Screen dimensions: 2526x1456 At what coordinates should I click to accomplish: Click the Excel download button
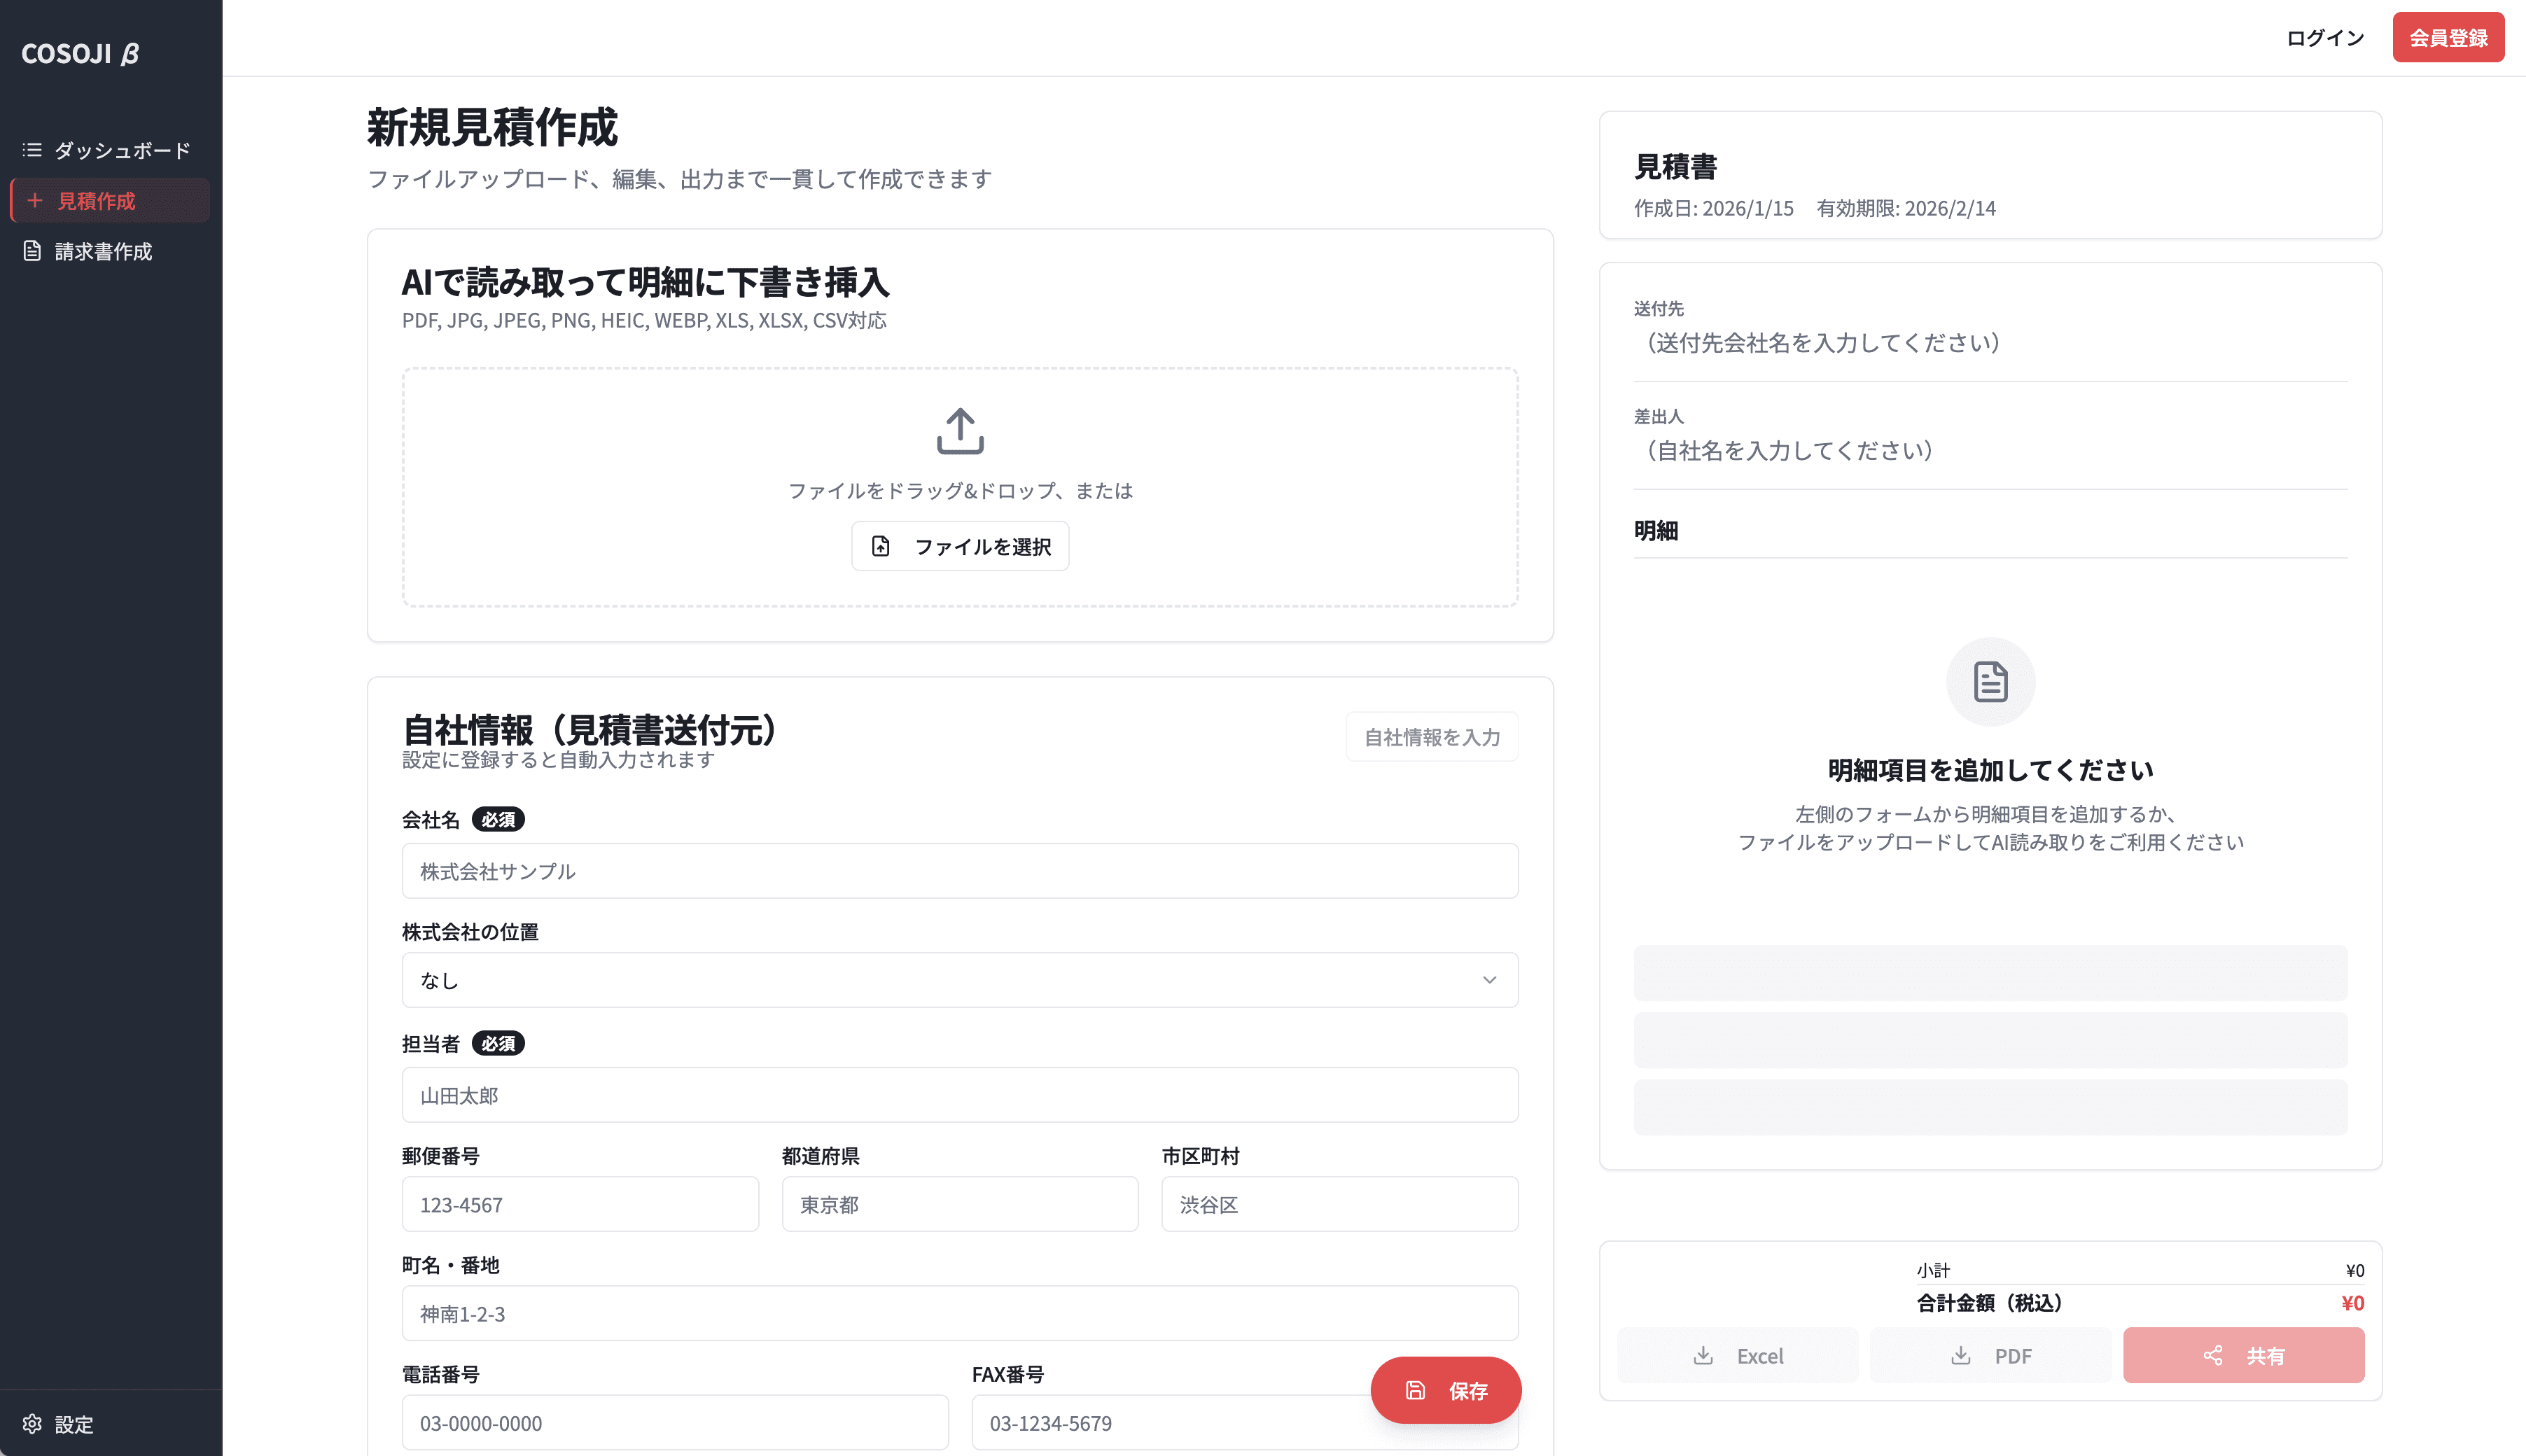(1737, 1355)
